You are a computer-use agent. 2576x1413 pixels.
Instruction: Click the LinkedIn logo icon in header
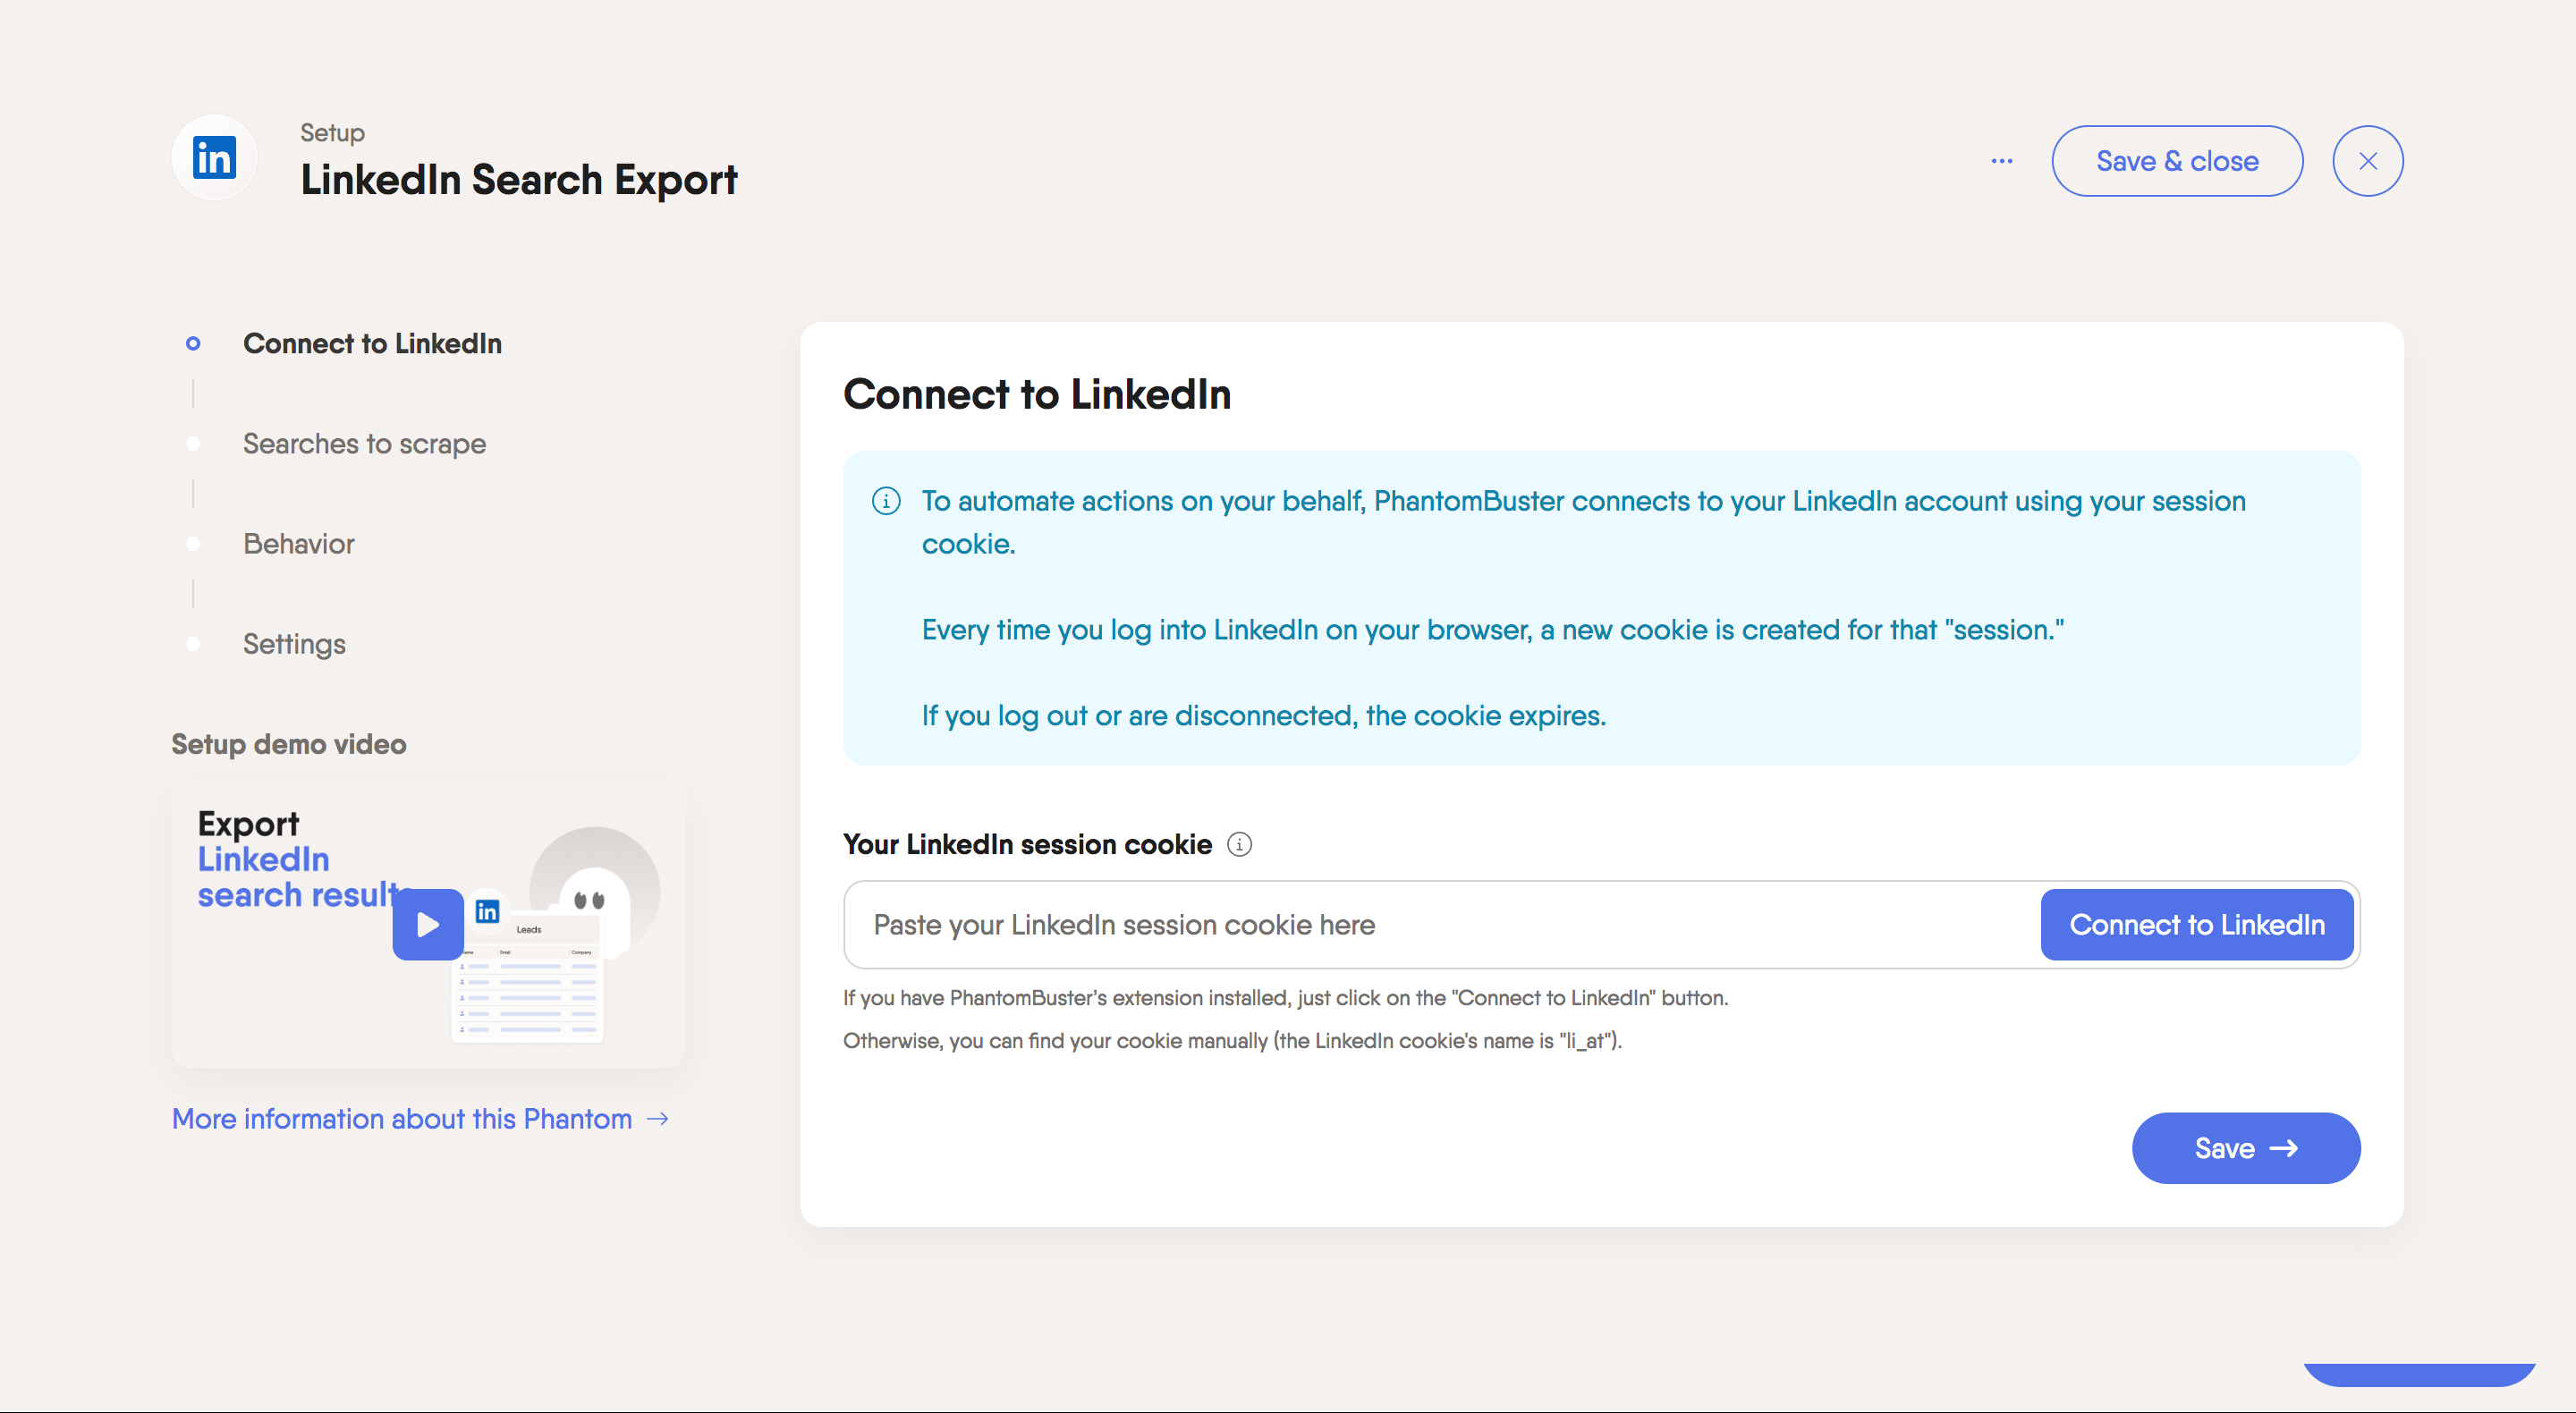[x=214, y=158]
